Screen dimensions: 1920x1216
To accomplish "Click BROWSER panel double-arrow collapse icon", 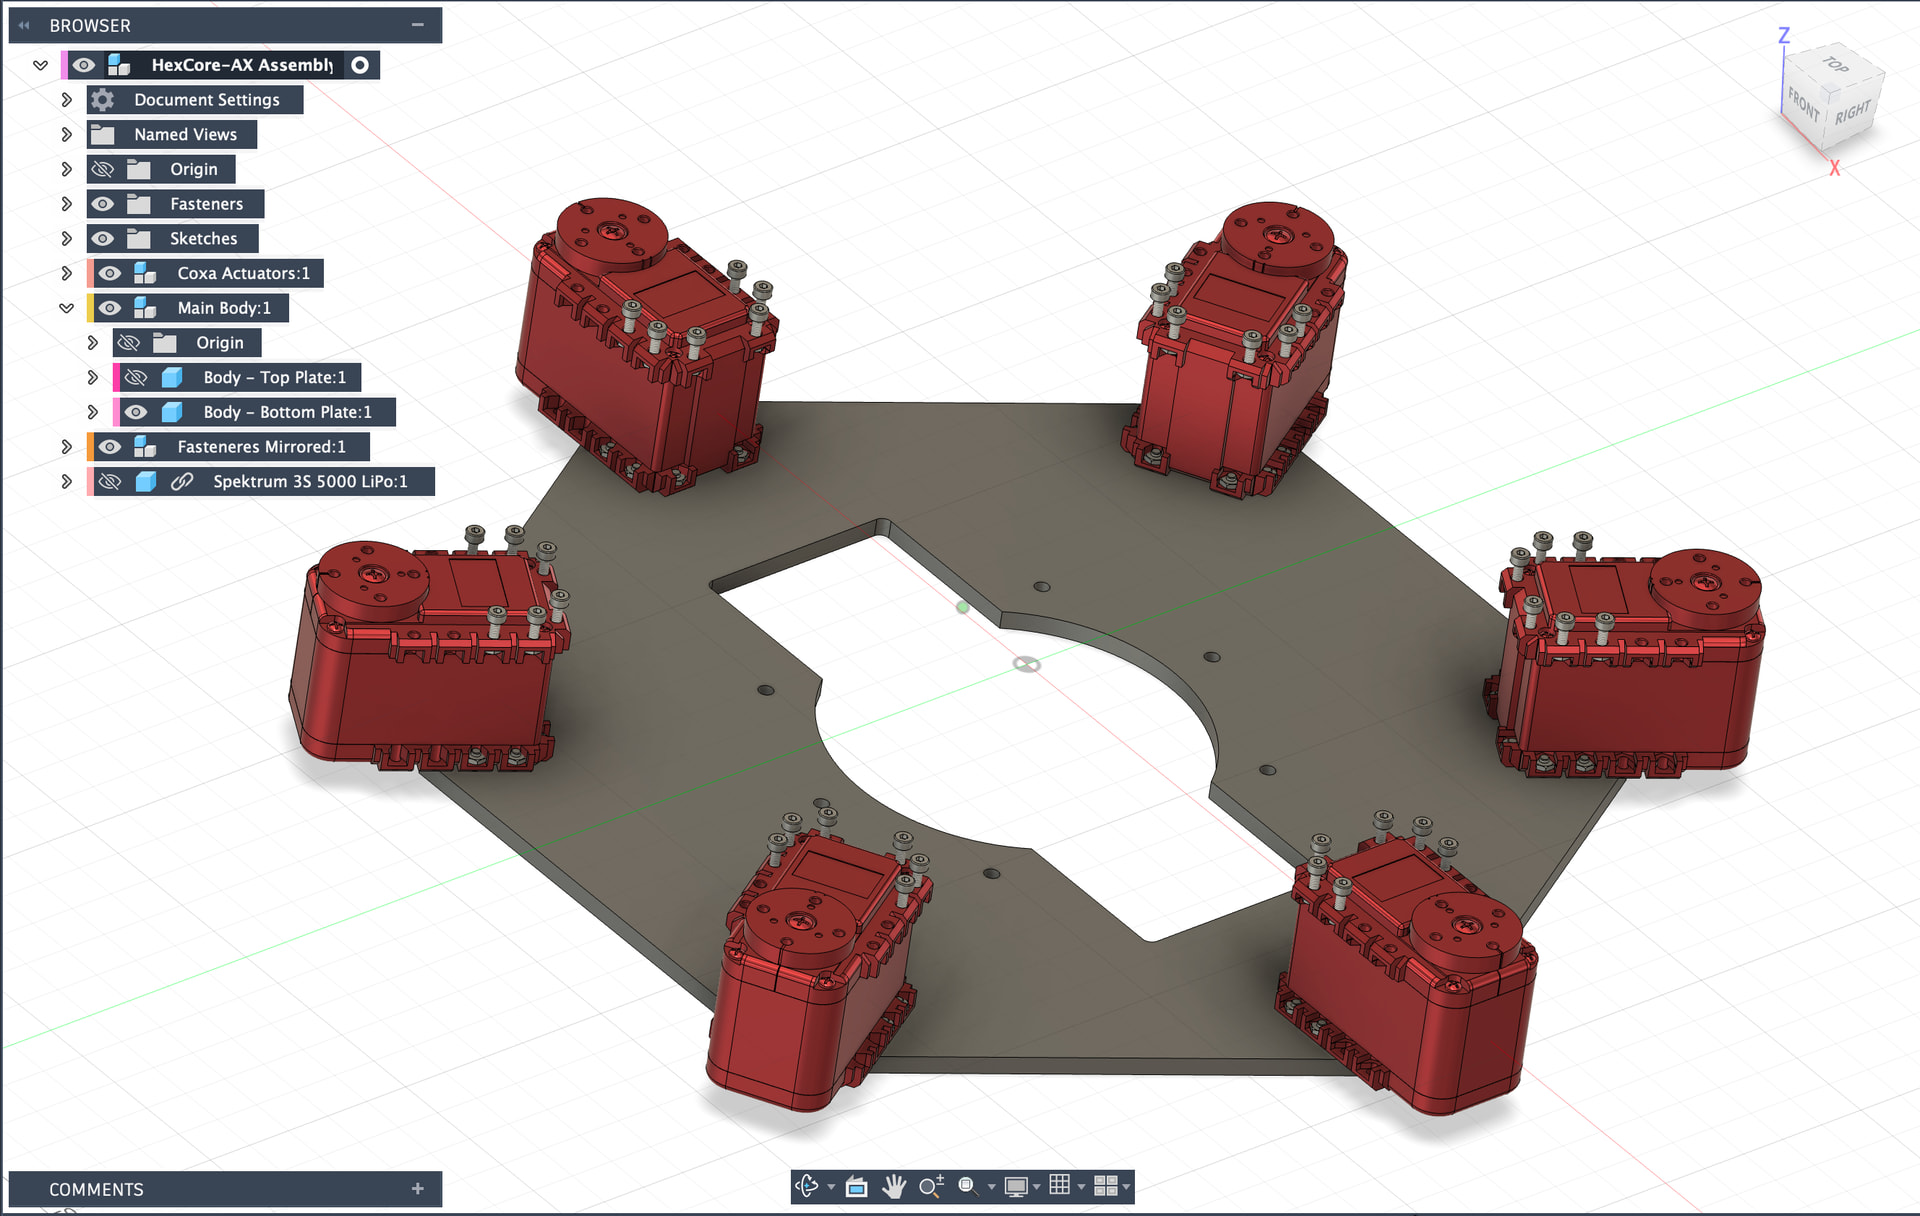I will coord(24,25).
